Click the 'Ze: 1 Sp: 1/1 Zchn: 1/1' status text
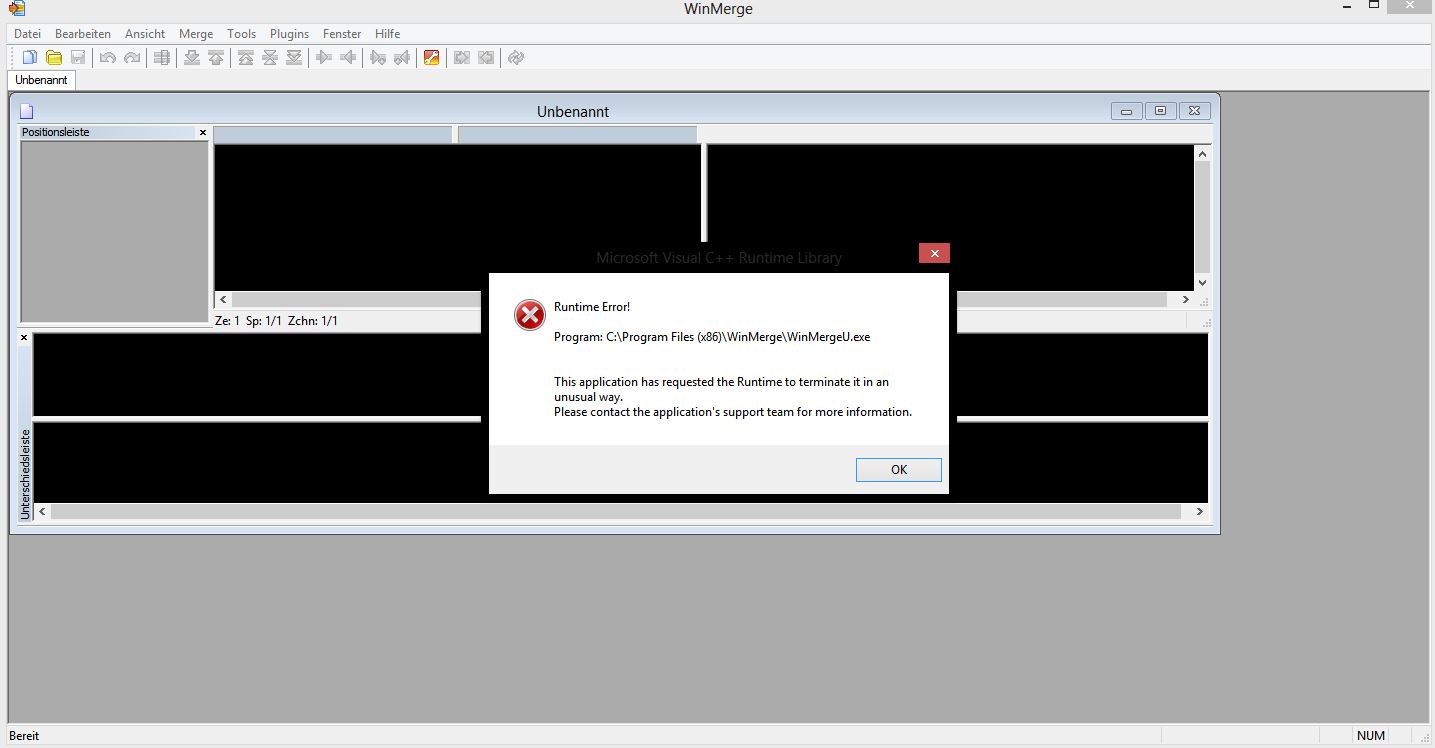The image size is (1435, 748). point(277,321)
